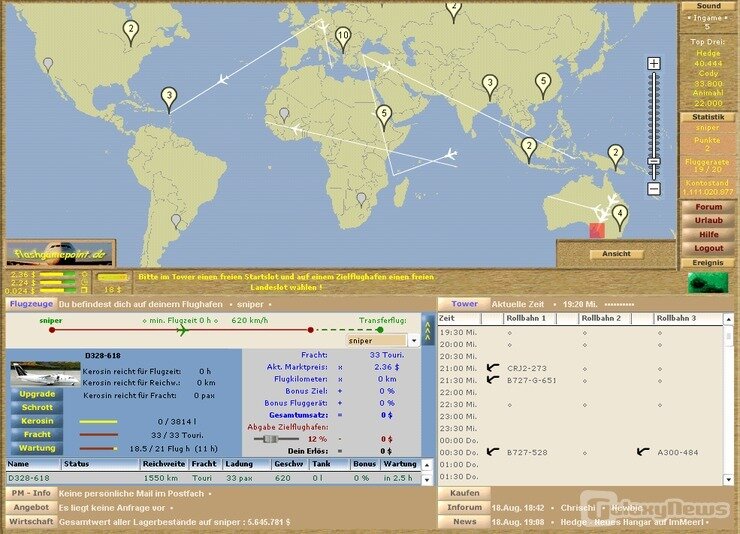This screenshot has width=740, height=534.
Task: Select Rollbahn 1 slot at 20:00 Mi.
Action: coord(510,344)
